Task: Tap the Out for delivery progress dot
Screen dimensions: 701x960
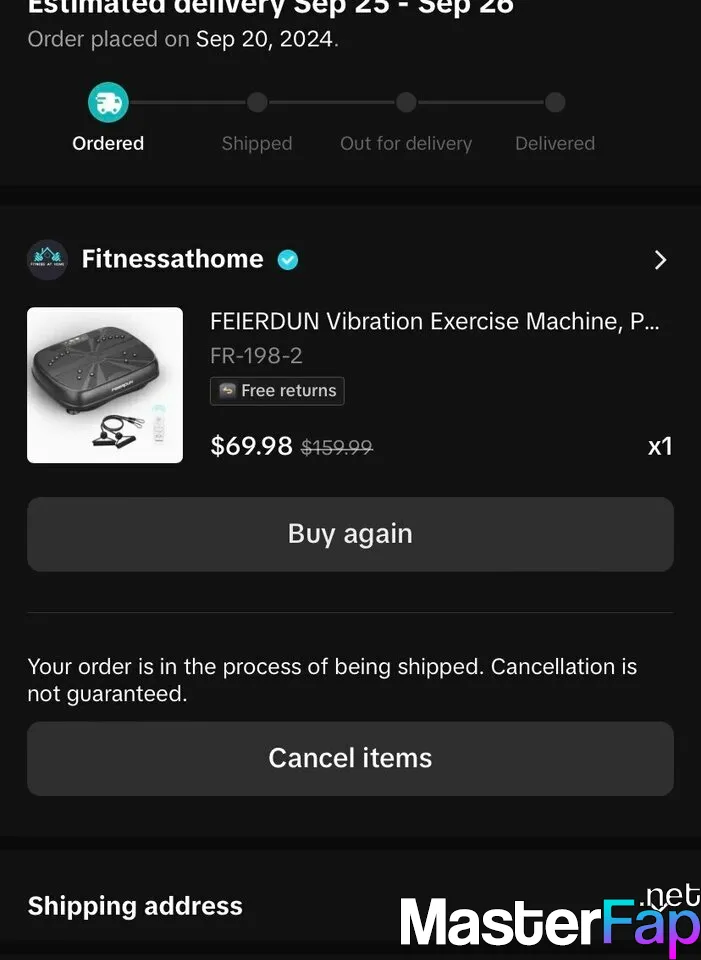Action: [x=406, y=102]
